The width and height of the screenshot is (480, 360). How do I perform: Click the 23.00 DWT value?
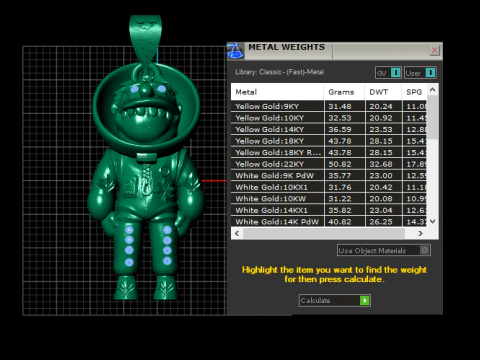(x=381, y=175)
